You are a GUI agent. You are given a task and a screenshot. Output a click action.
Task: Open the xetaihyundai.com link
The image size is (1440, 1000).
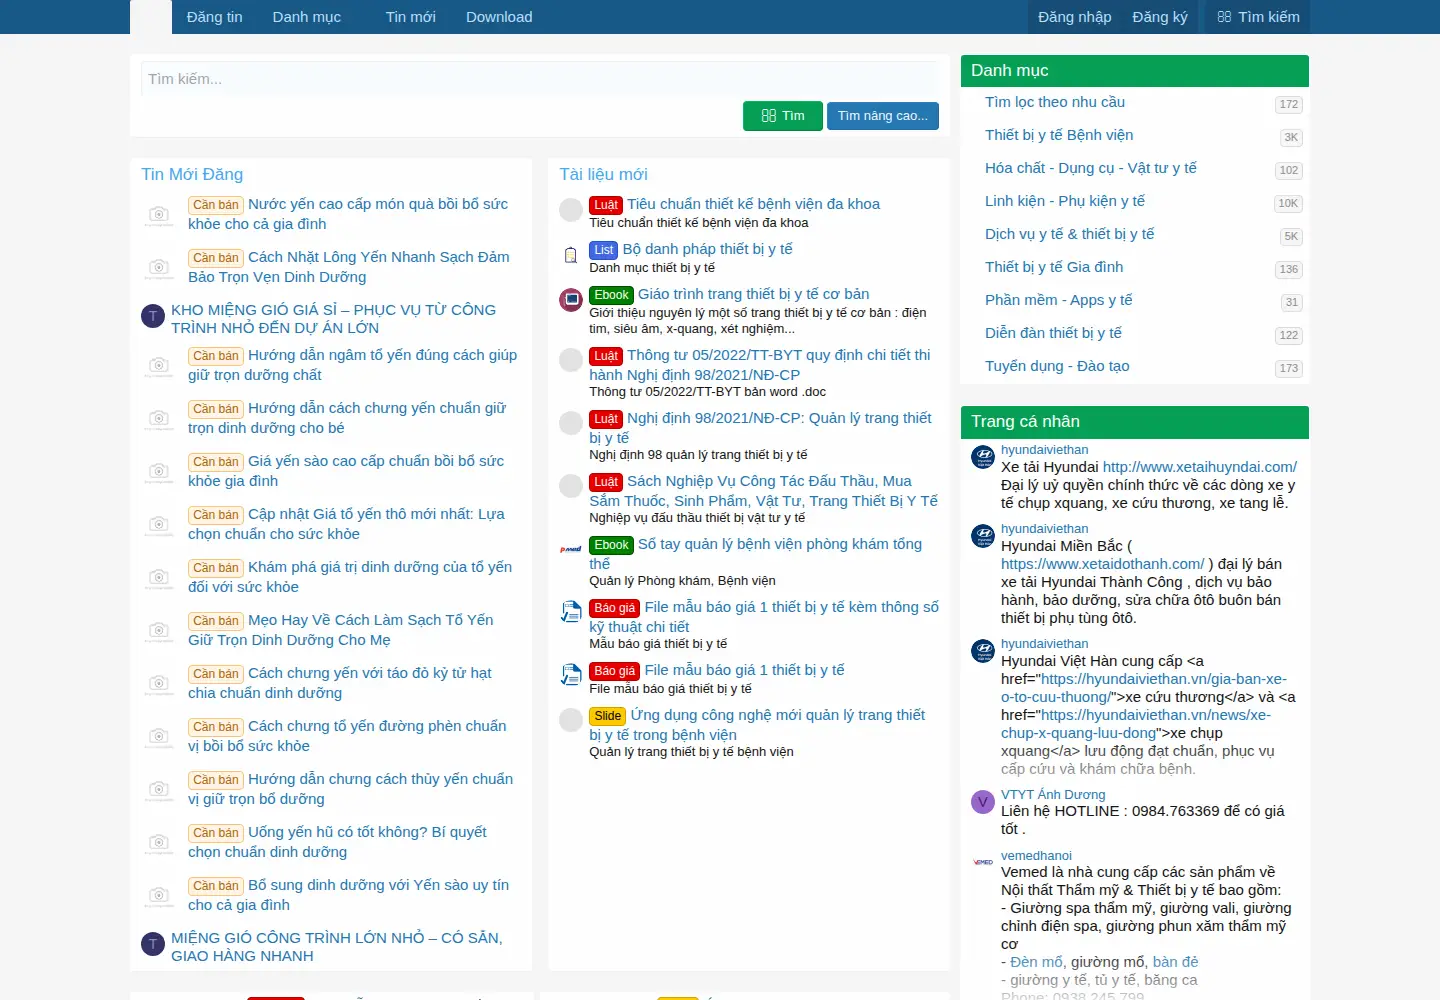tap(1200, 467)
